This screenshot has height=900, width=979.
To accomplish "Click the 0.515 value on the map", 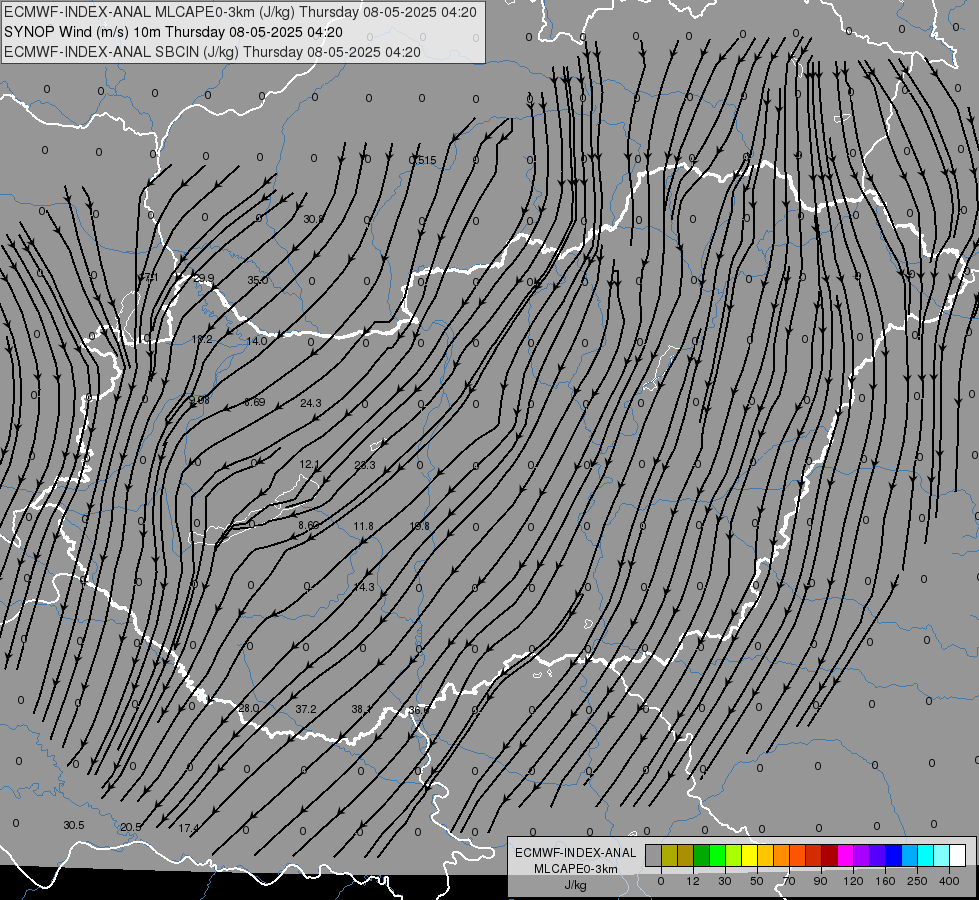I will coord(423,161).
